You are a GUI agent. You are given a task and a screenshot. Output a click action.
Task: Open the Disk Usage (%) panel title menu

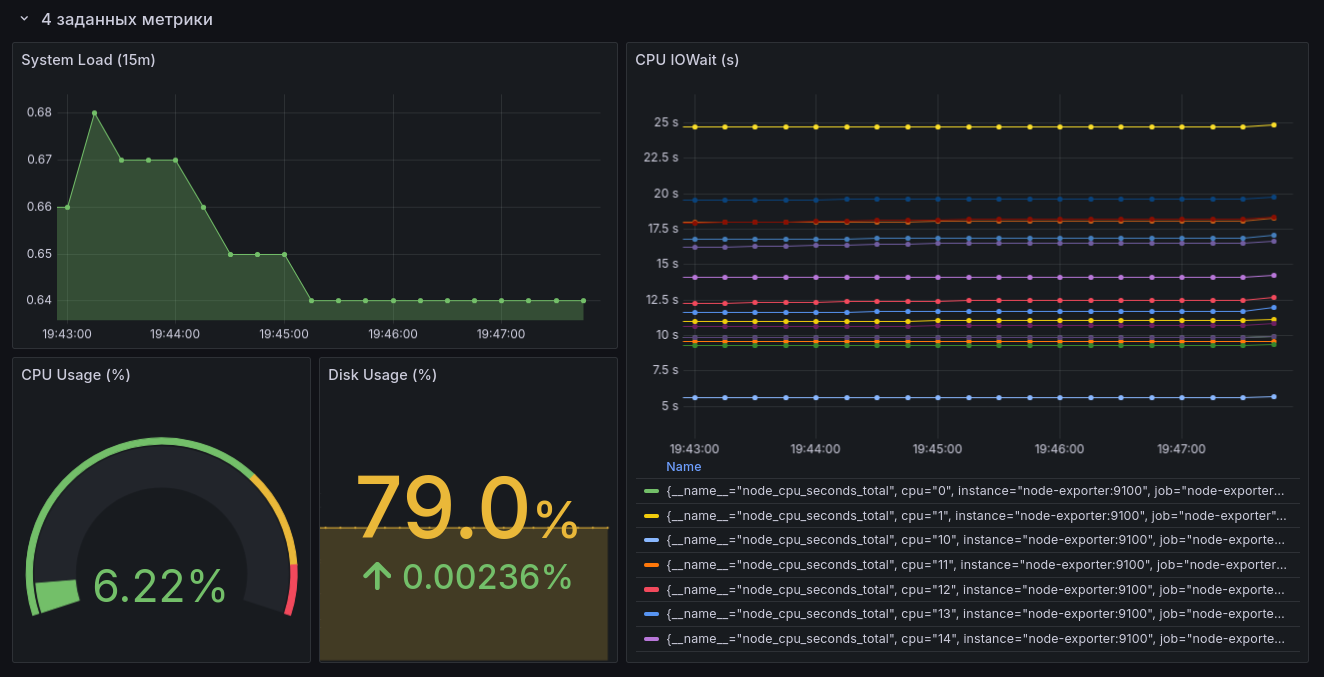pos(382,375)
